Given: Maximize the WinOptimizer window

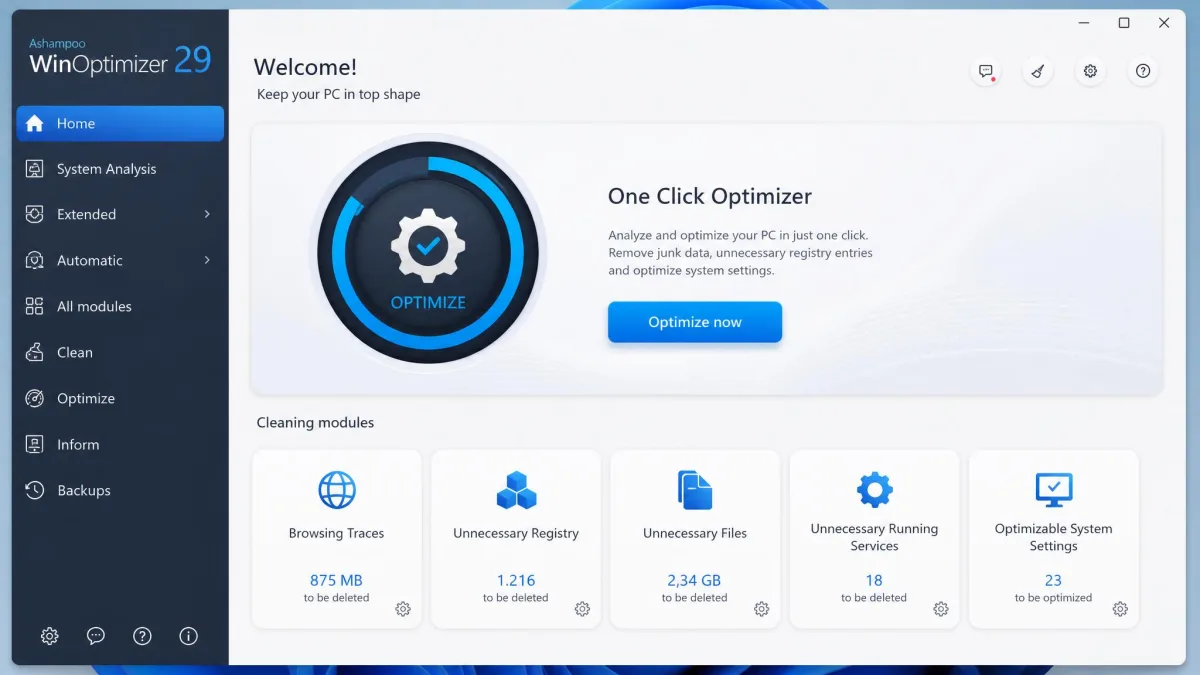Looking at the screenshot, I should pos(1124,23).
